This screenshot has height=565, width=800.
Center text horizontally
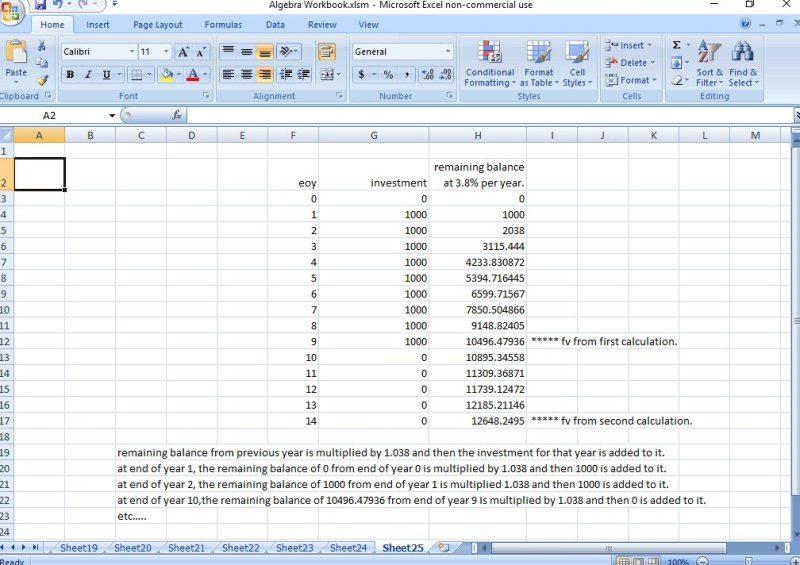click(246, 75)
